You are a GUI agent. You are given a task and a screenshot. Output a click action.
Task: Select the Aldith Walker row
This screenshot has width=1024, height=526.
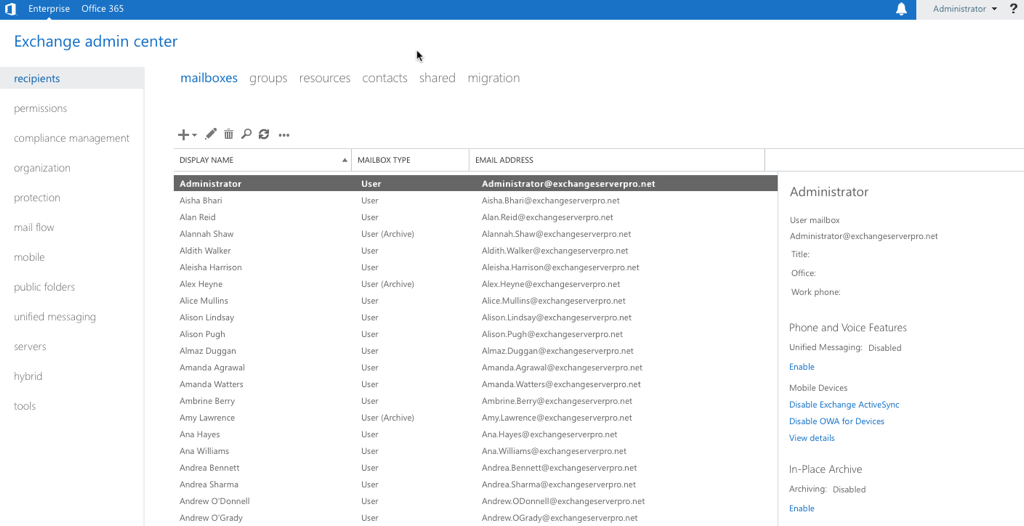pos(475,251)
